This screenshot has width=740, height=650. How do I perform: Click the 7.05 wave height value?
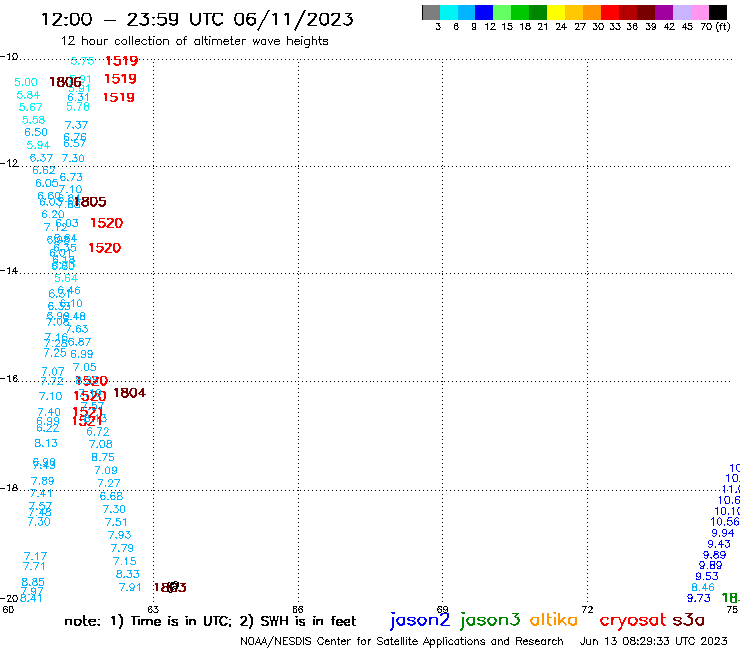[84, 367]
